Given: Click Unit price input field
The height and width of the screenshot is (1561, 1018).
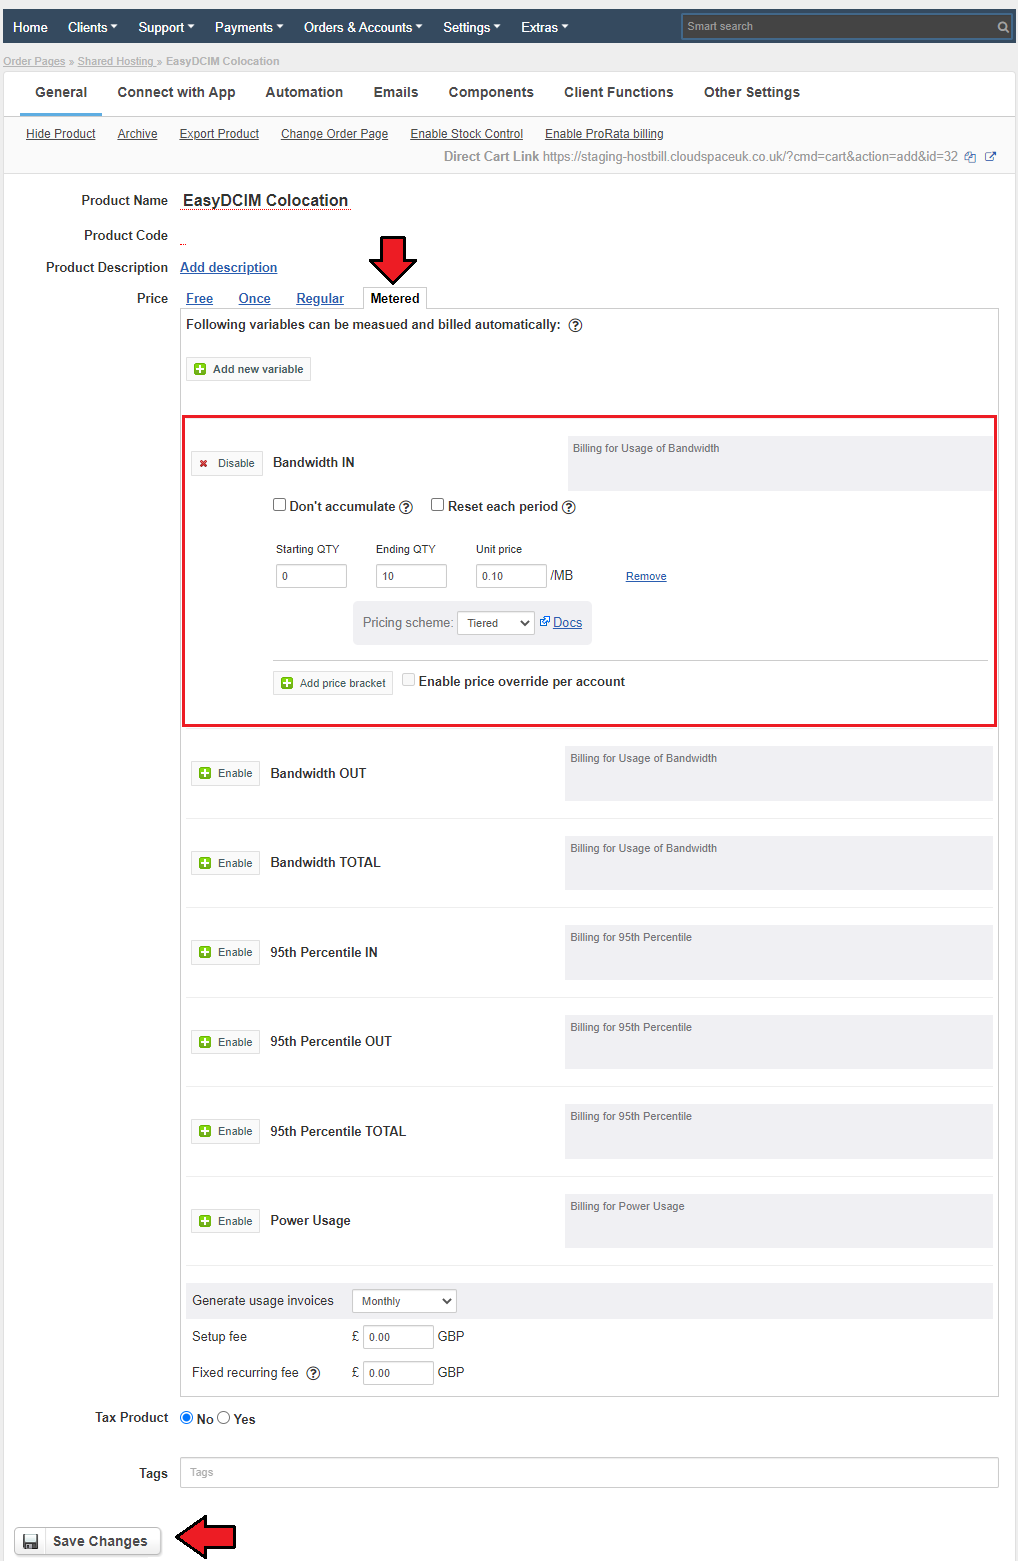Looking at the screenshot, I should [x=511, y=576].
